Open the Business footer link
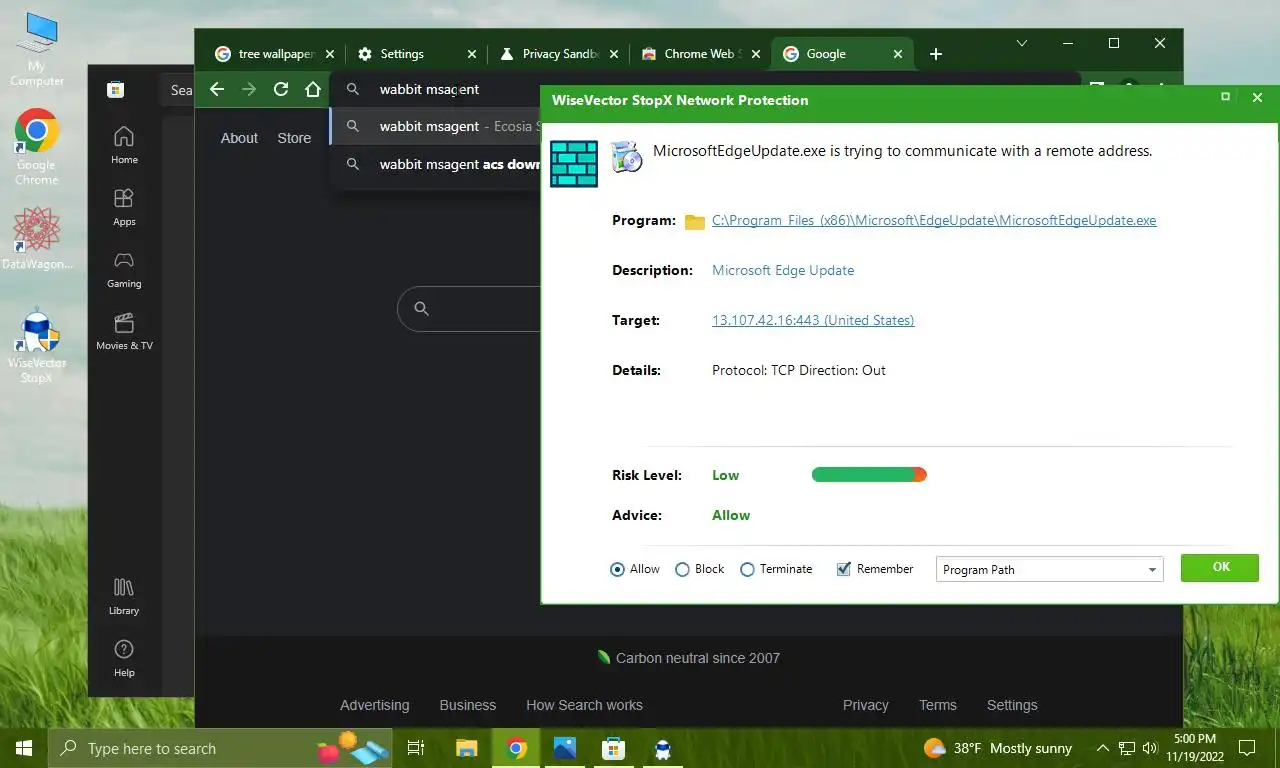The width and height of the screenshot is (1280, 768). (468, 705)
